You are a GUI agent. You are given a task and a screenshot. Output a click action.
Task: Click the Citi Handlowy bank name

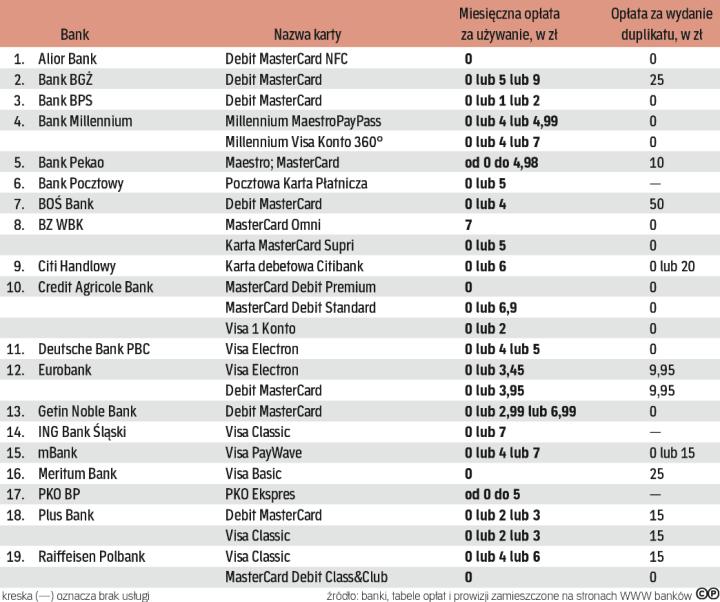click(77, 266)
